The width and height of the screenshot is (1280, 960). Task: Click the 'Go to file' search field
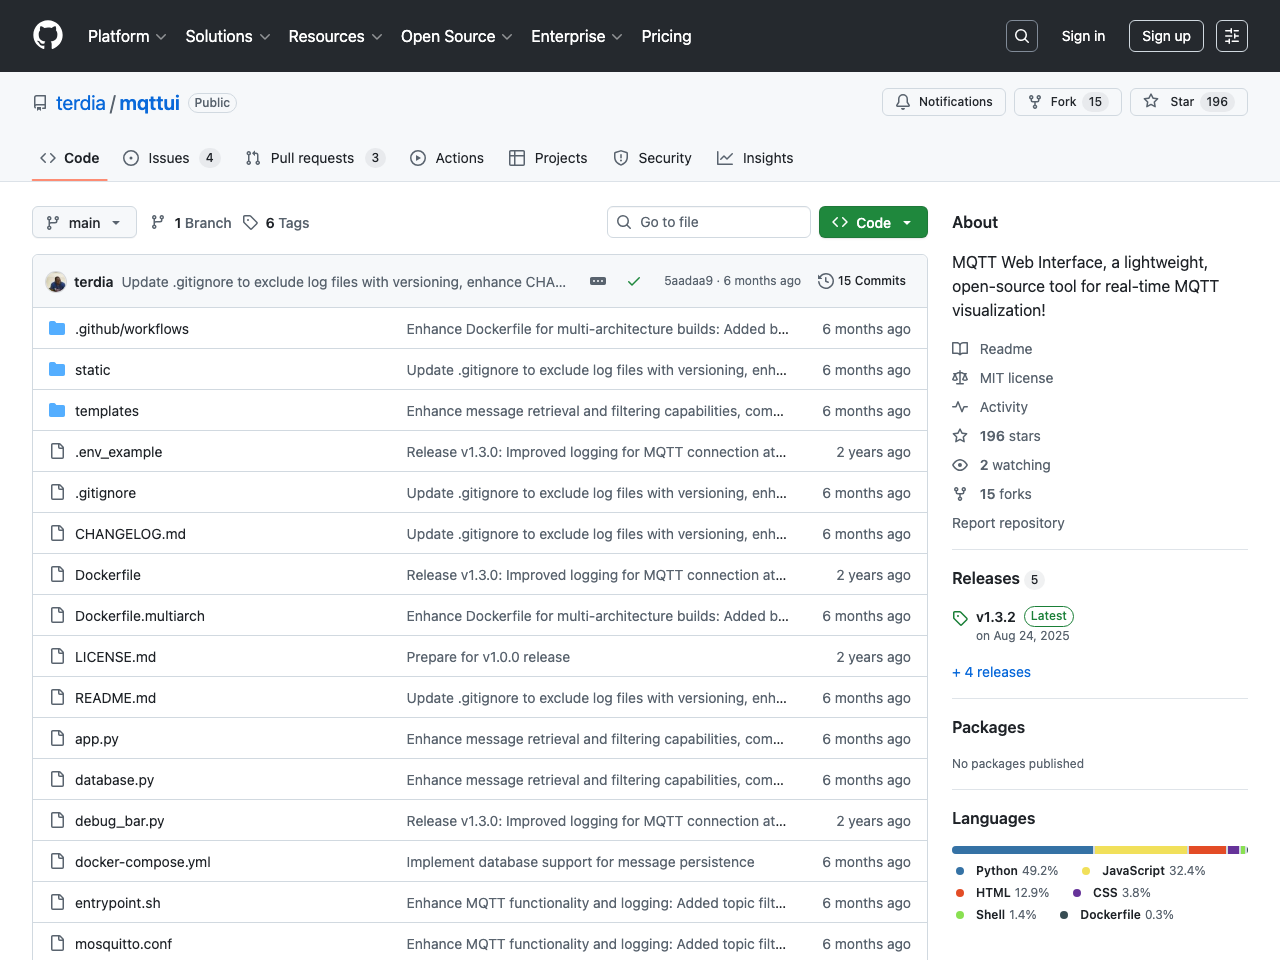[708, 222]
